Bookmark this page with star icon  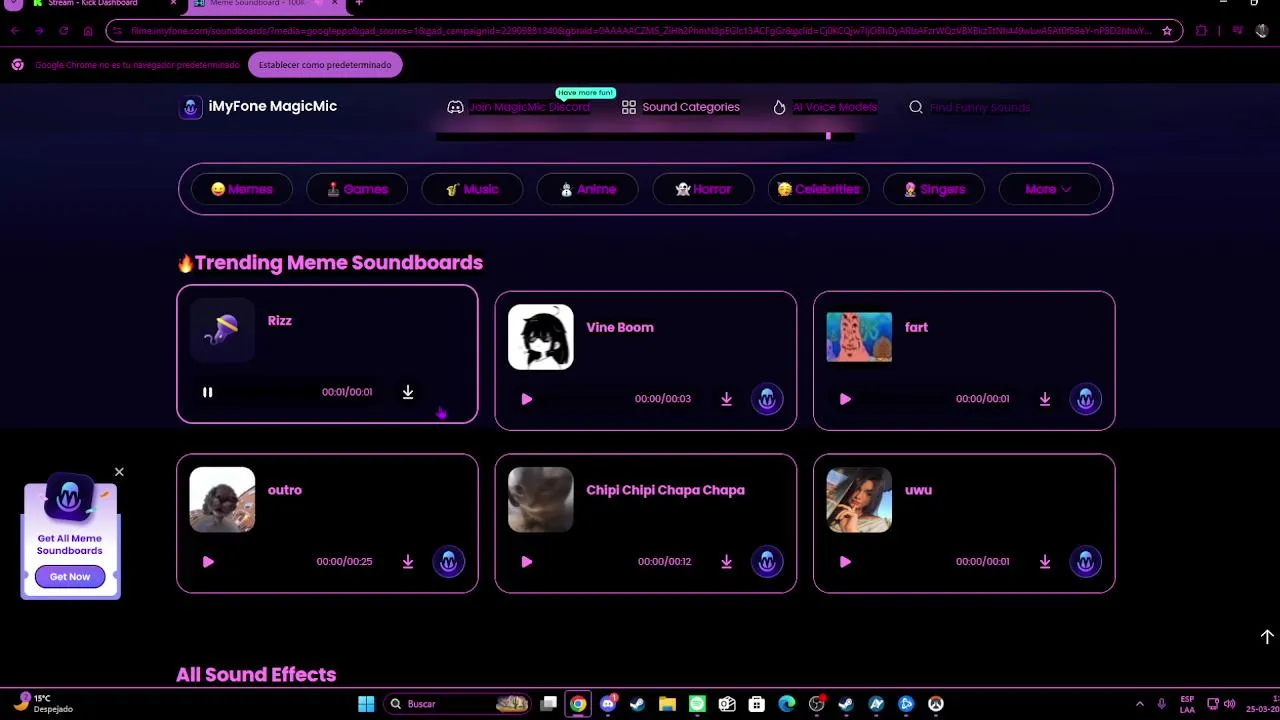[x=1167, y=31]
